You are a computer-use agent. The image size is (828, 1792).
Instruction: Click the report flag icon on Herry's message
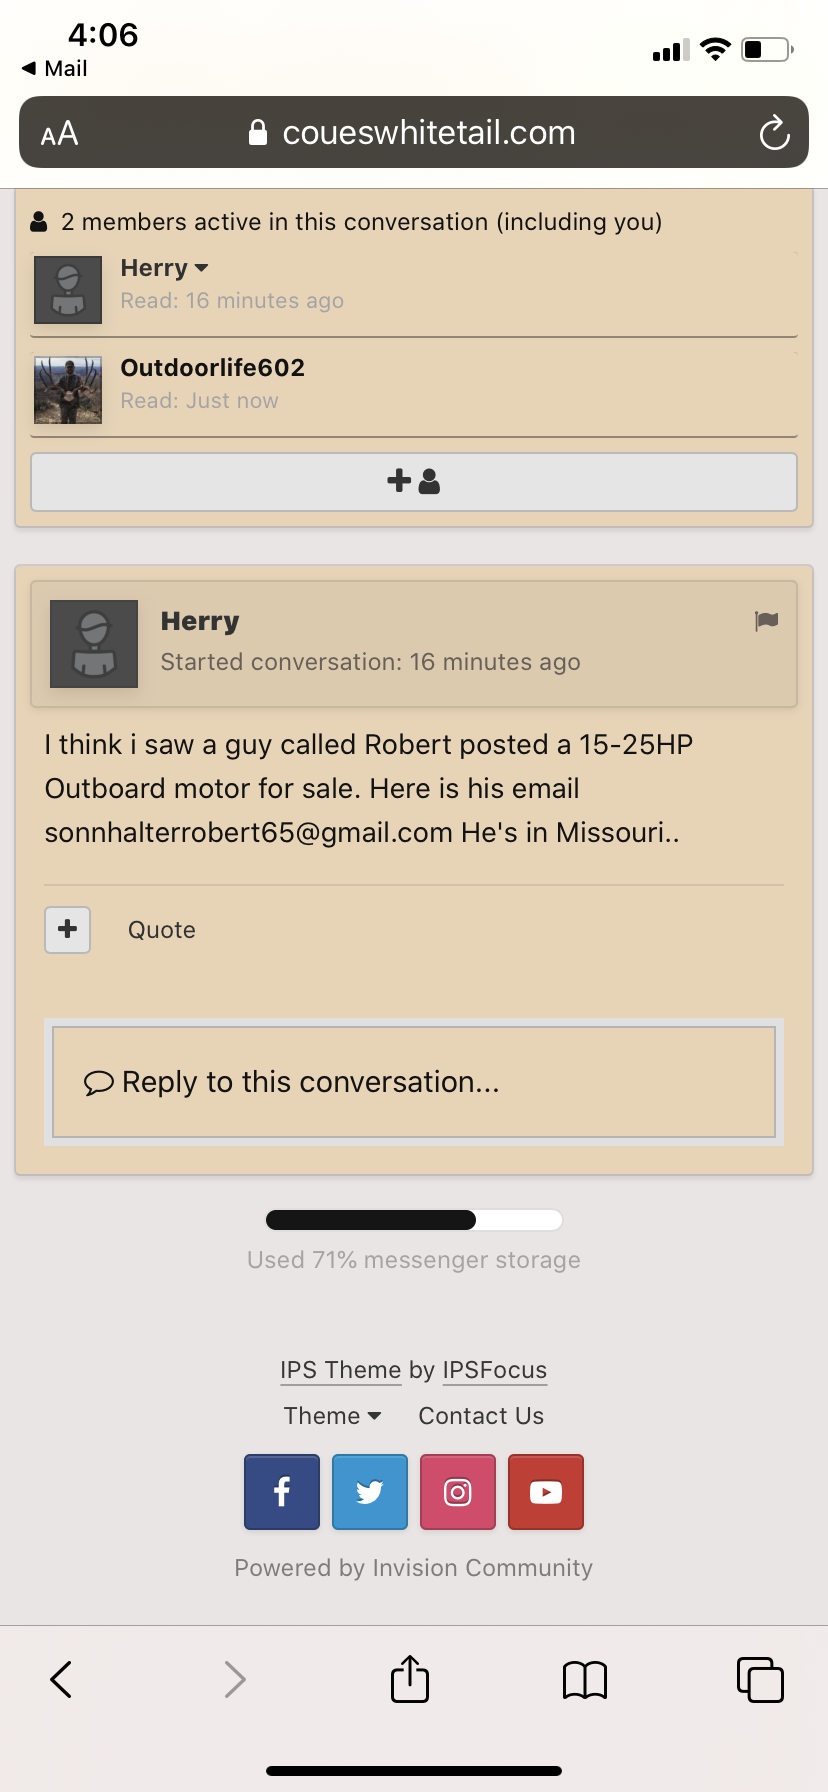coord(767,621)
